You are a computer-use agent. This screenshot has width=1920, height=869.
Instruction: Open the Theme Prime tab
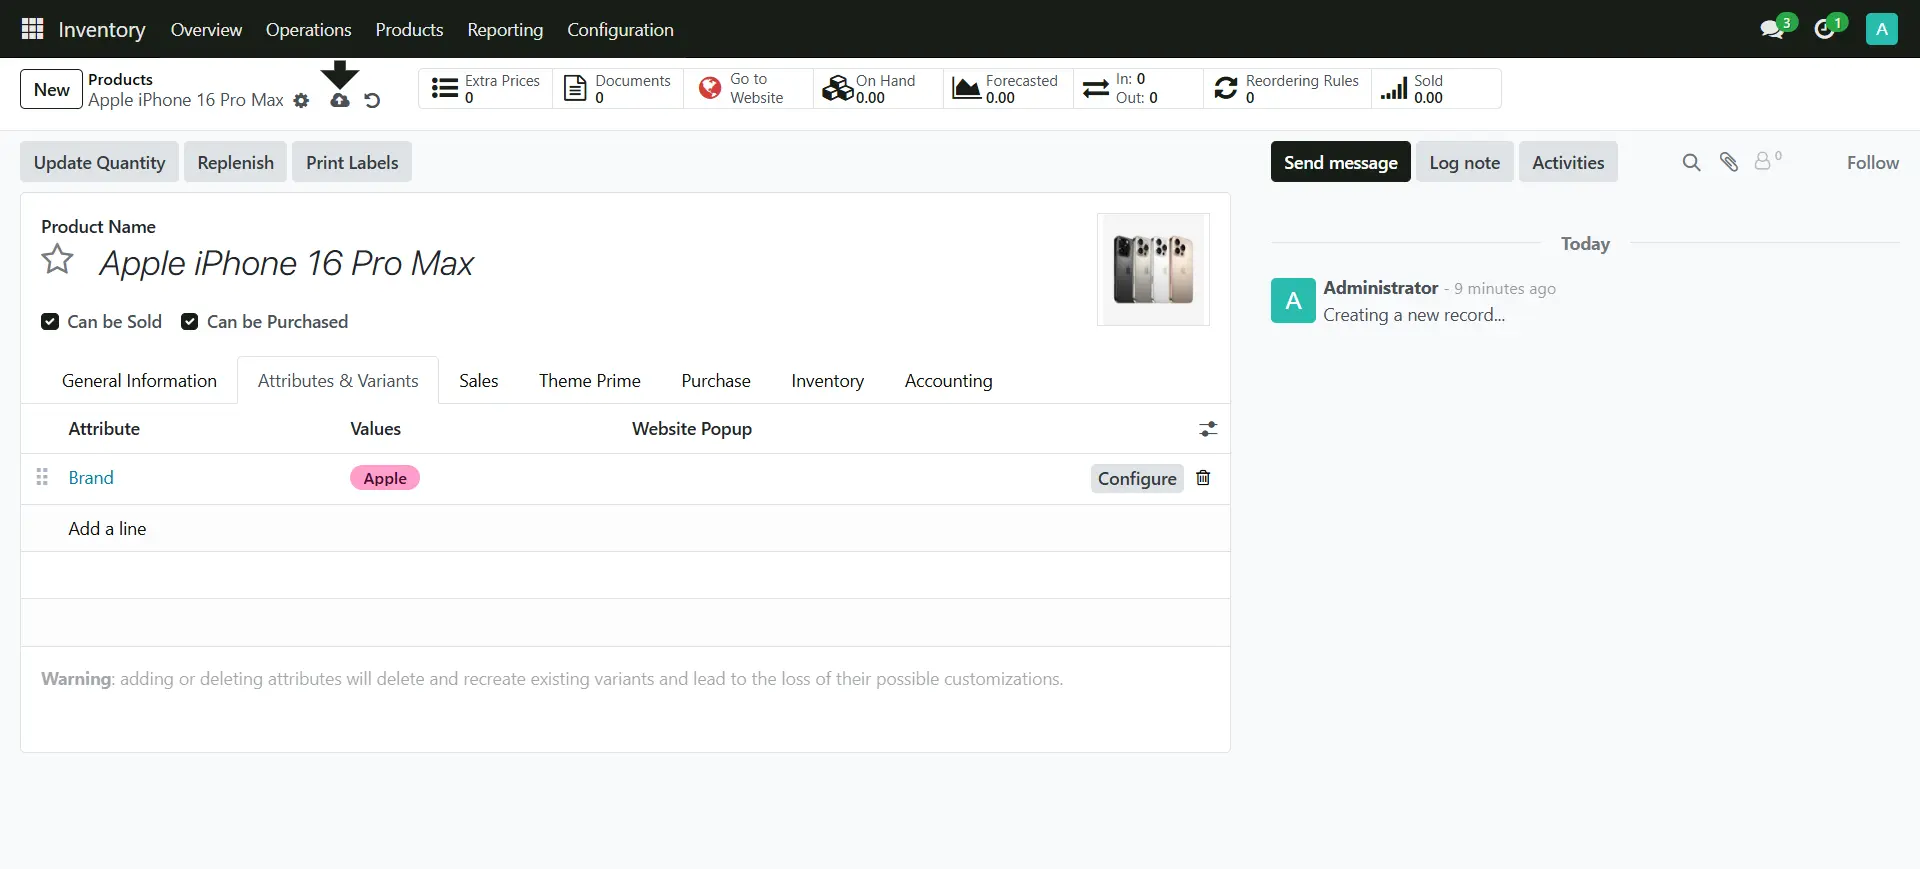tap(589, 381)
